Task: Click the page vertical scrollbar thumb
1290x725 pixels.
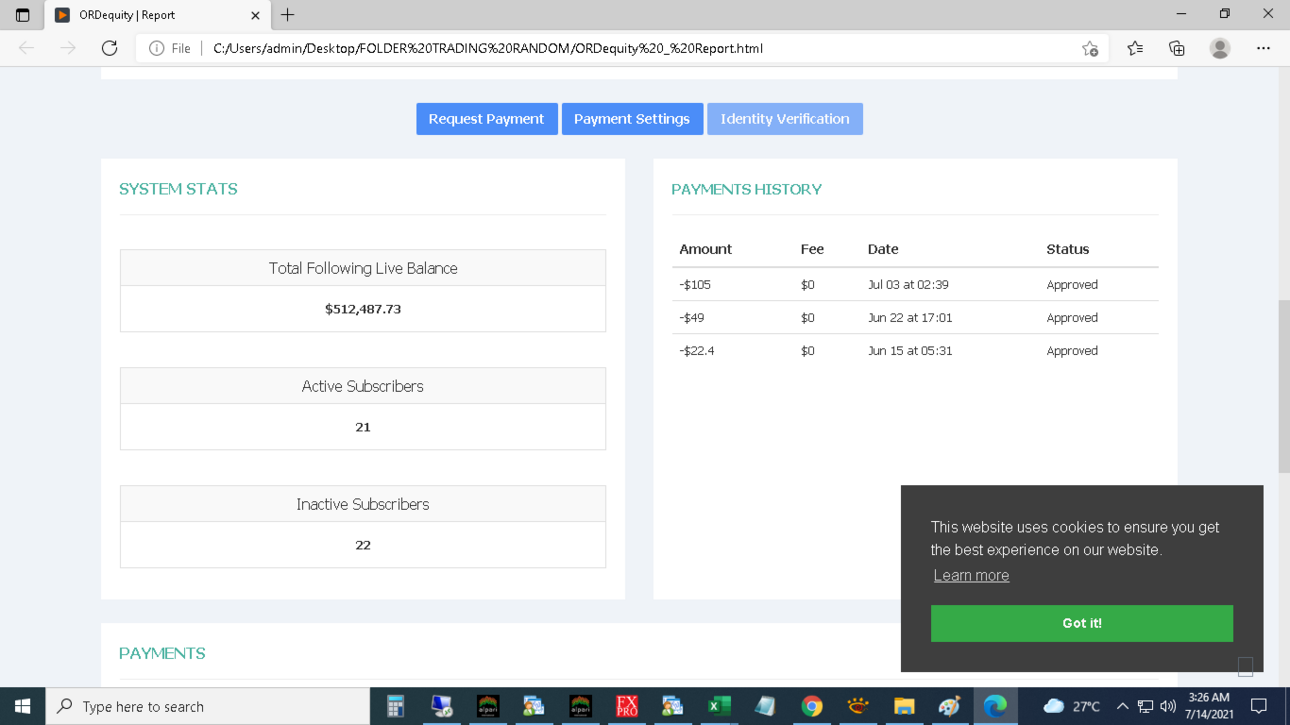Action: pyautogui.click(x=1283, y=386)
